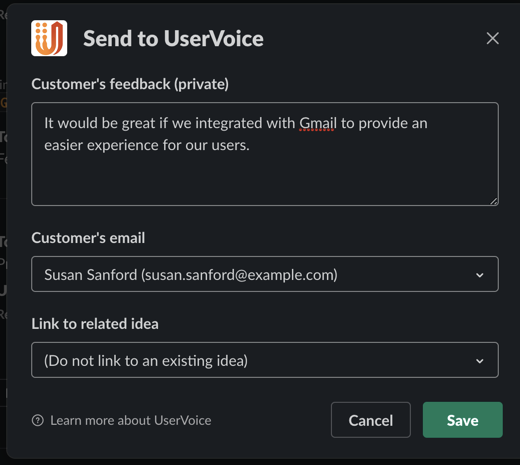This screenshot has width=520, height=465.
Task: Expand the Customer's email chevron arrow
Action: [x=480, y=275]
